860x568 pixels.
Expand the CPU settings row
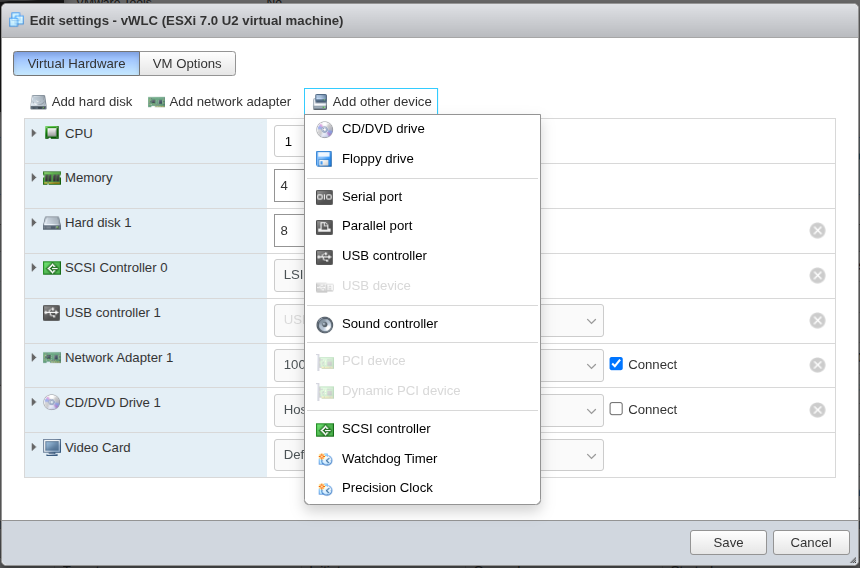tap(34, 133)
